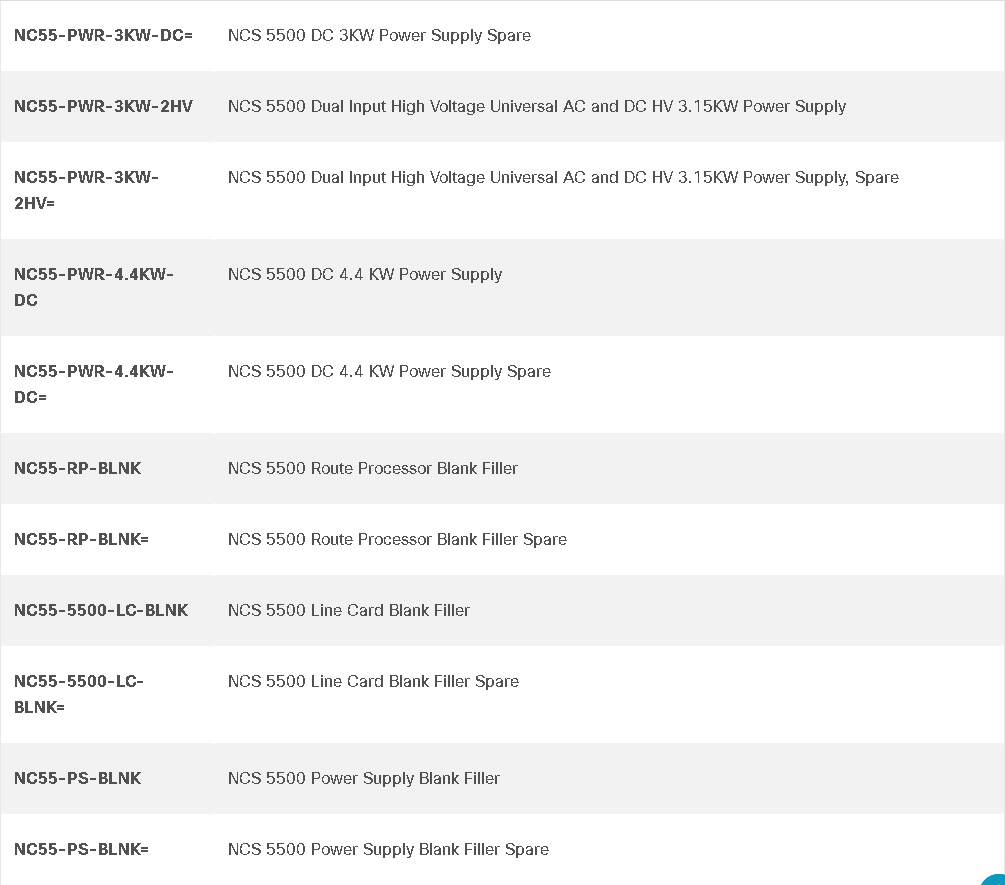Select the NC55-PS-BLNK= part number

[81, 849]
